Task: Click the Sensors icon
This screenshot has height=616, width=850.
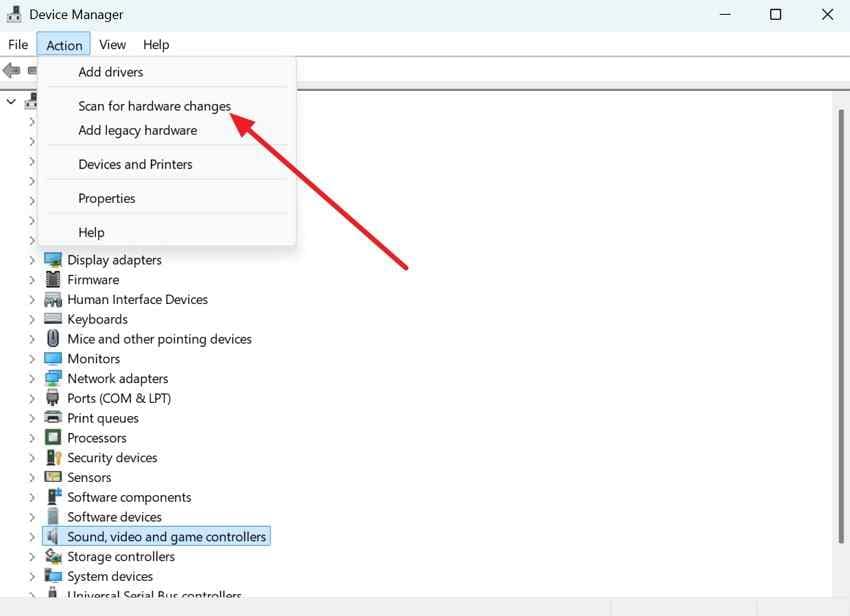Action: (53, 477)
